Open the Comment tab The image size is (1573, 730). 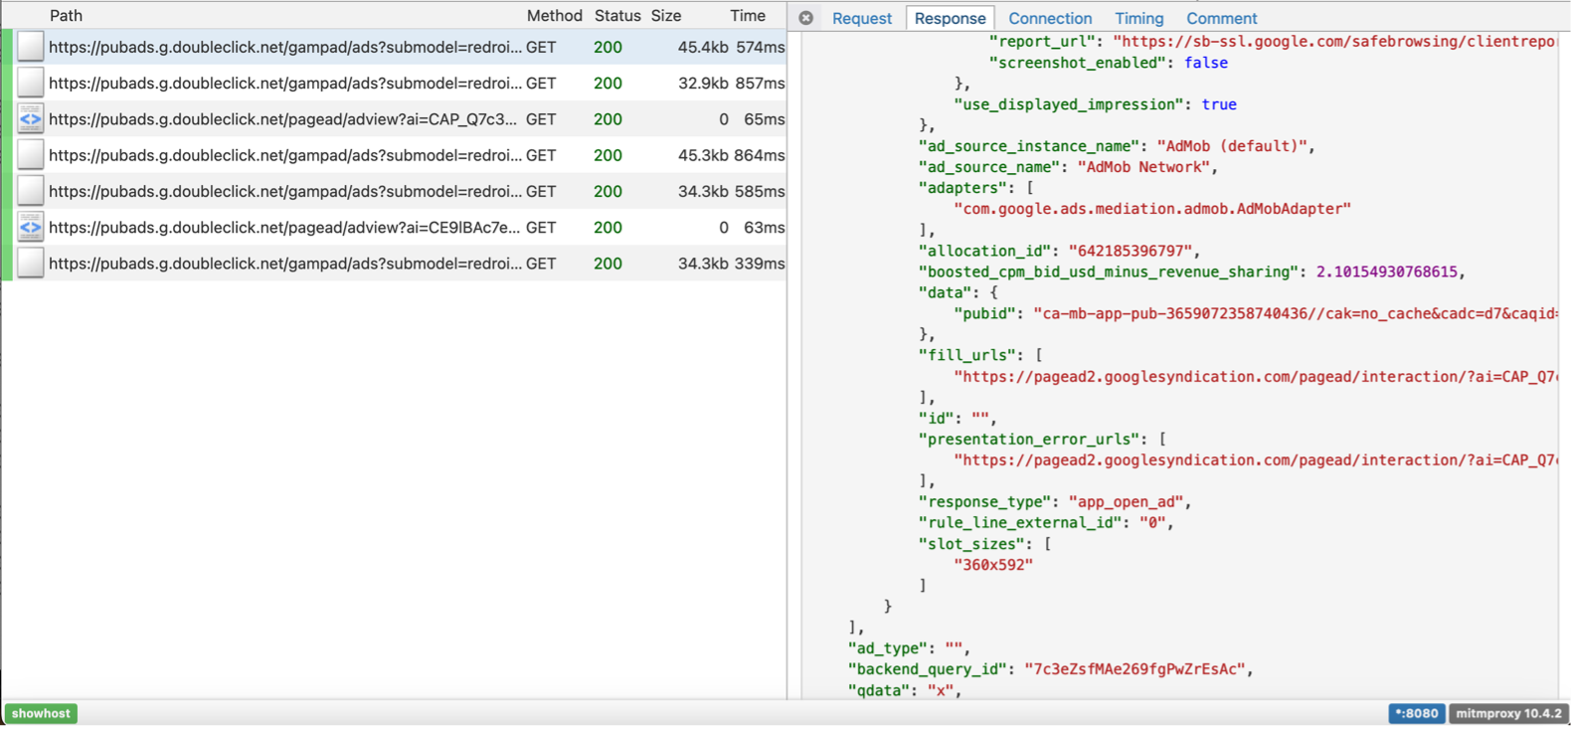1221,18
